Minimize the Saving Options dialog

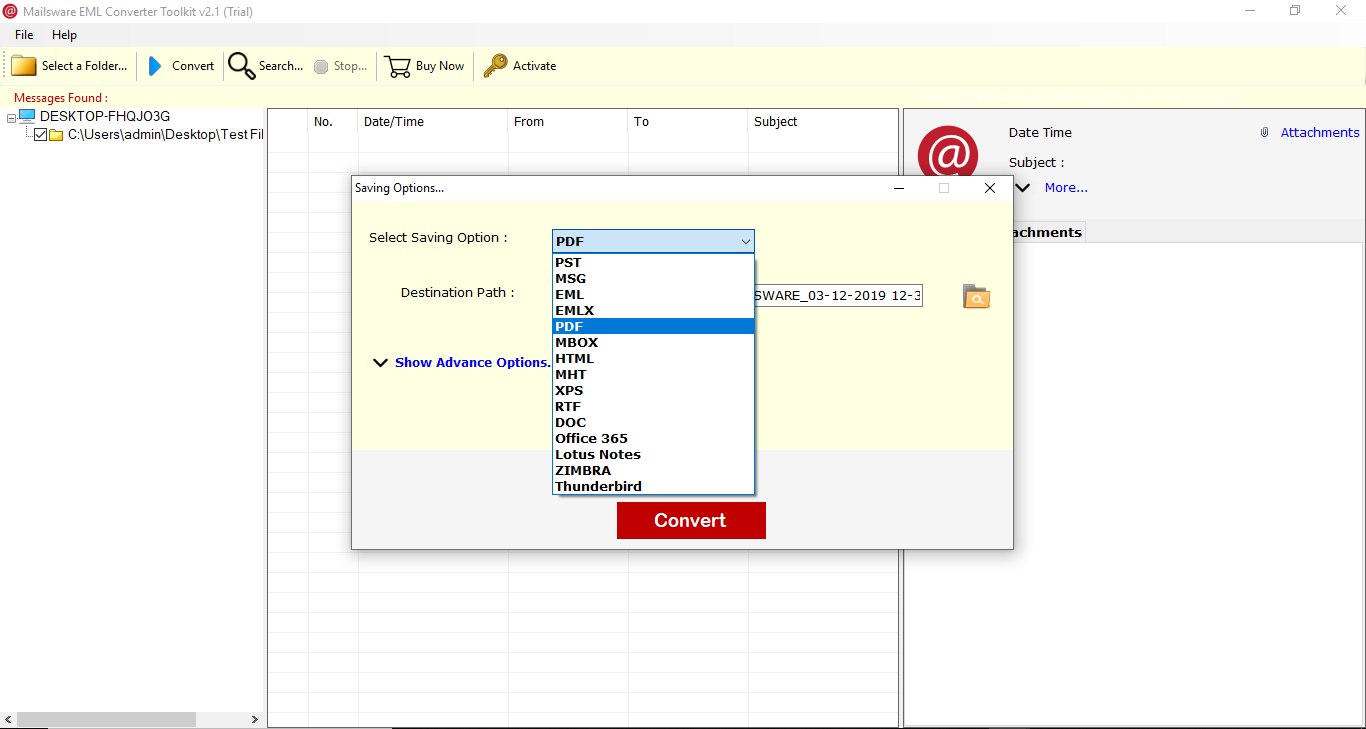(x=899, y=188)
